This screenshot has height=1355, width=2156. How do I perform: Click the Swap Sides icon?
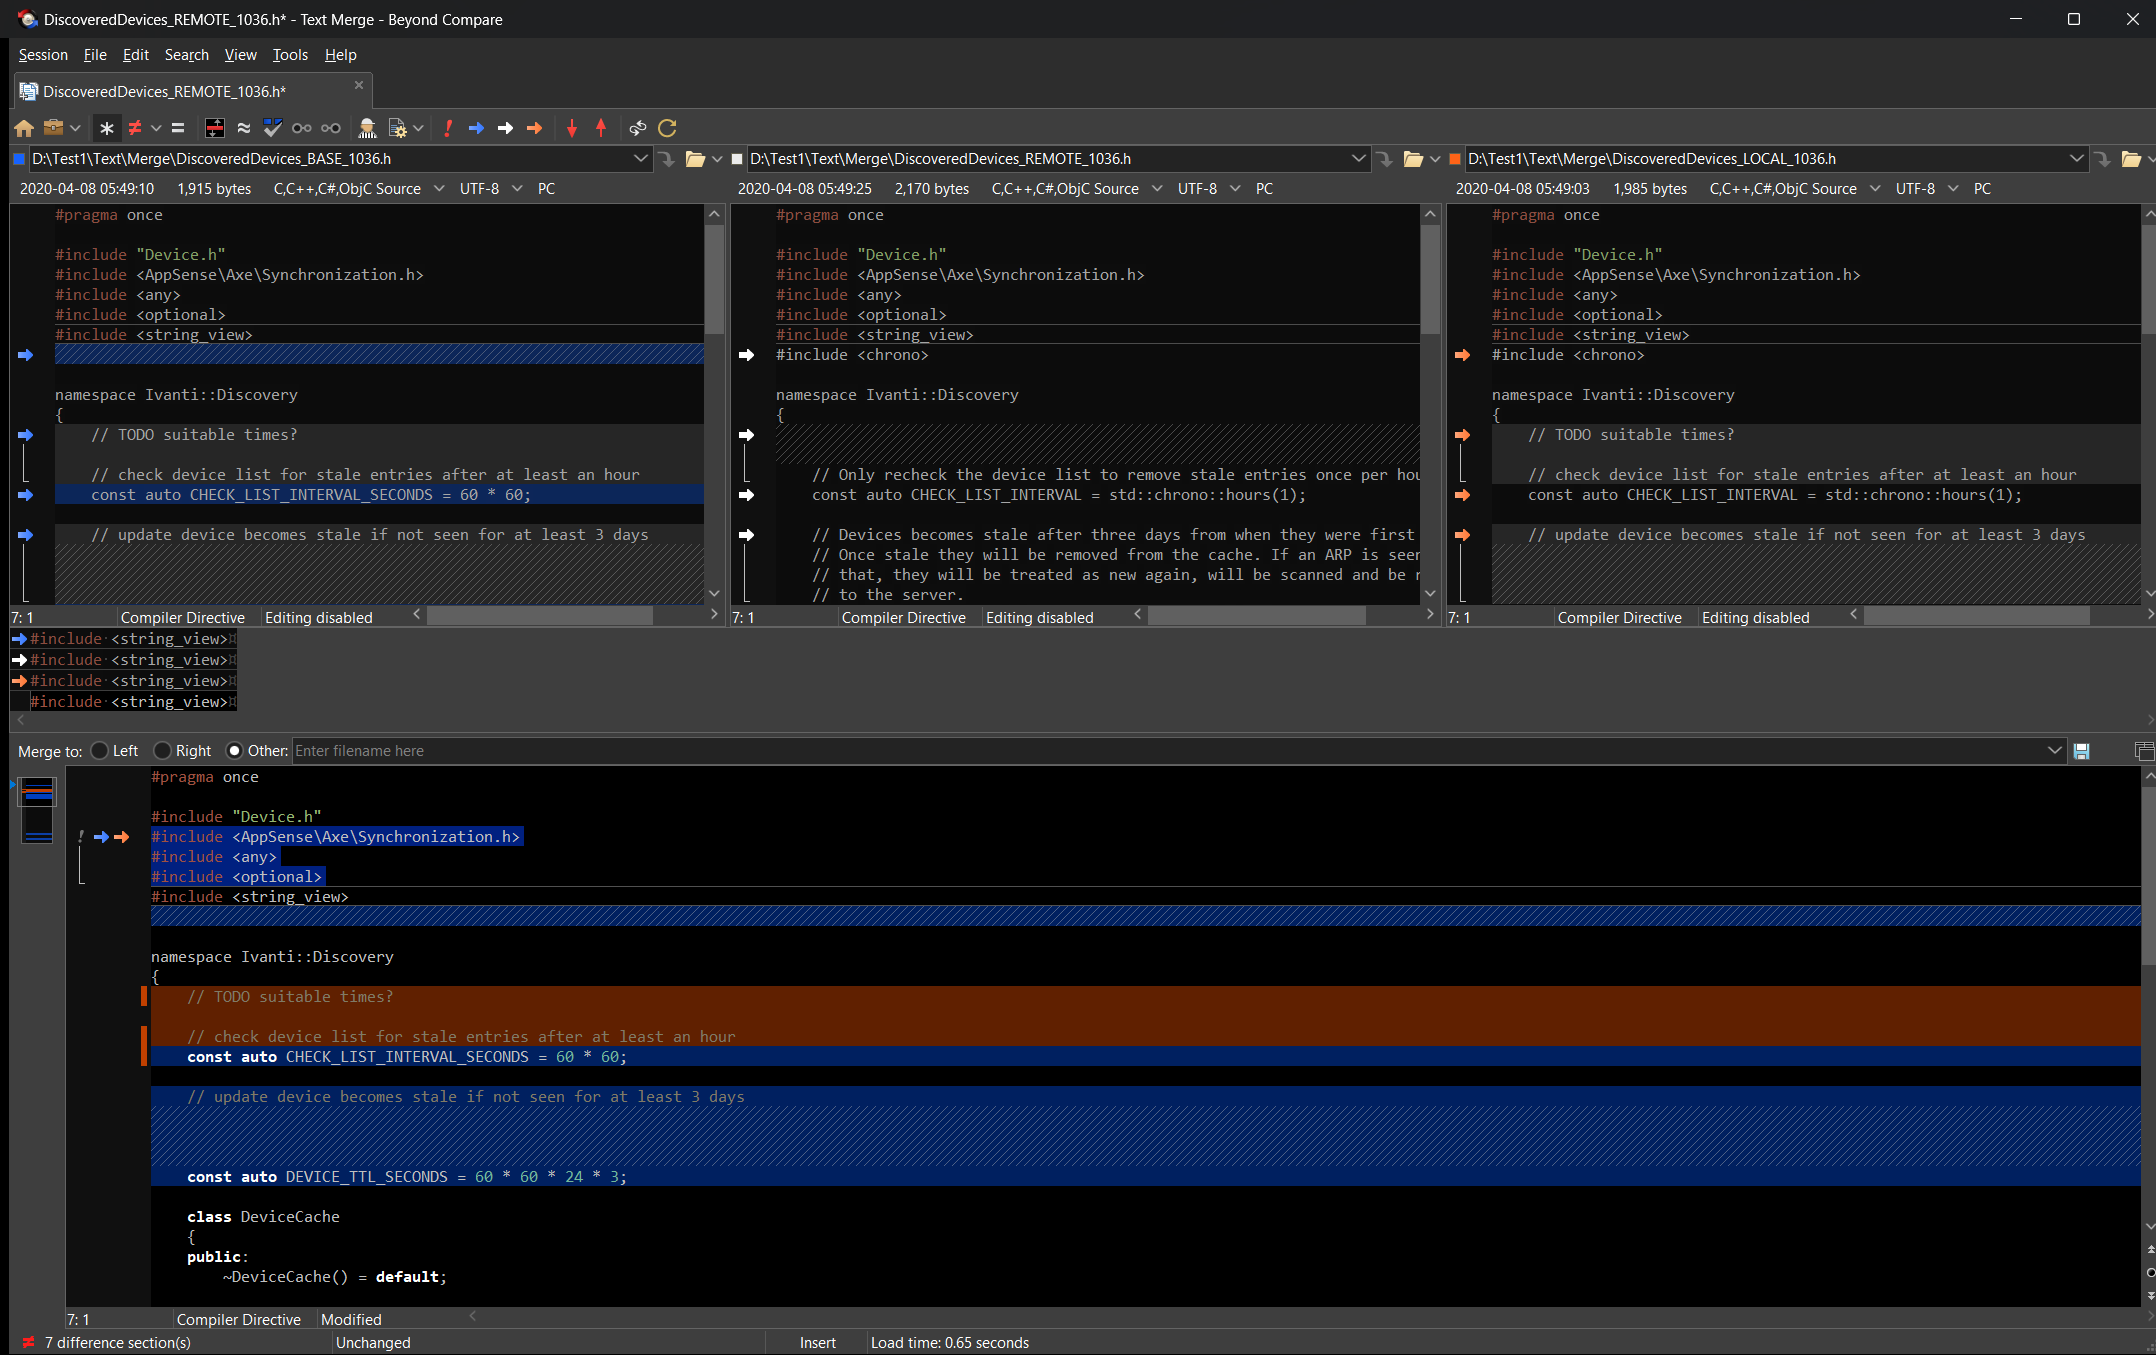pyautogui.click(x=638, y=128)
